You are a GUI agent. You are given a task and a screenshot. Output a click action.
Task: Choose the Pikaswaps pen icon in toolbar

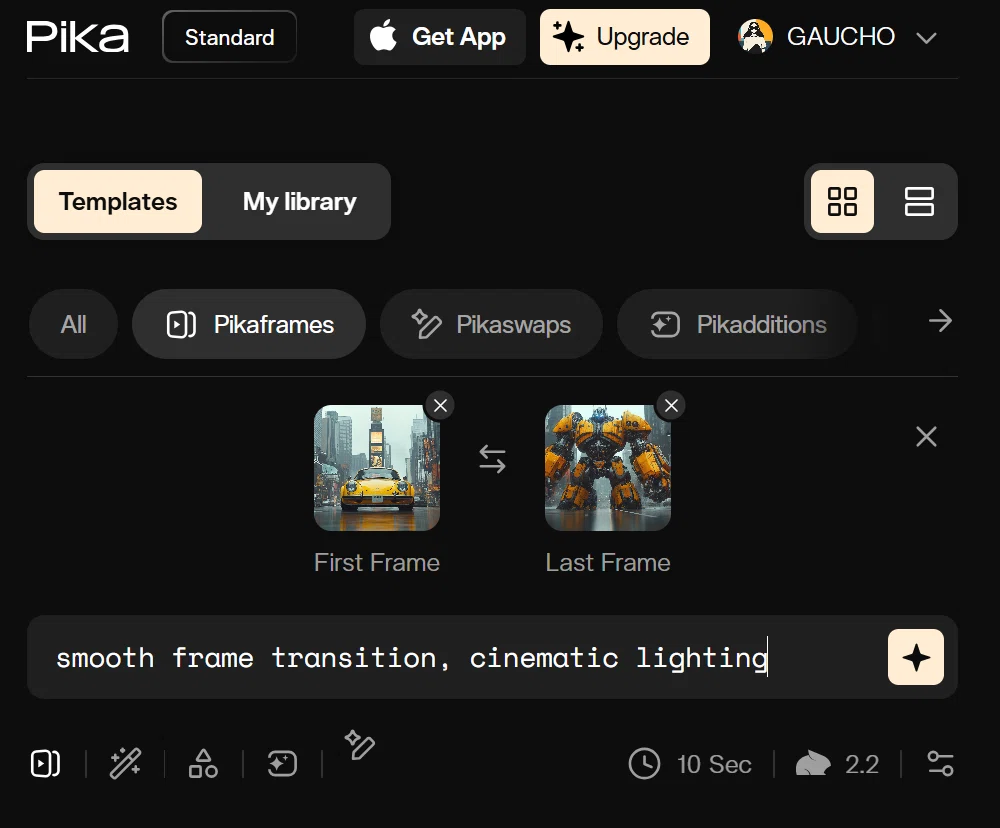(x=360, y=745)
